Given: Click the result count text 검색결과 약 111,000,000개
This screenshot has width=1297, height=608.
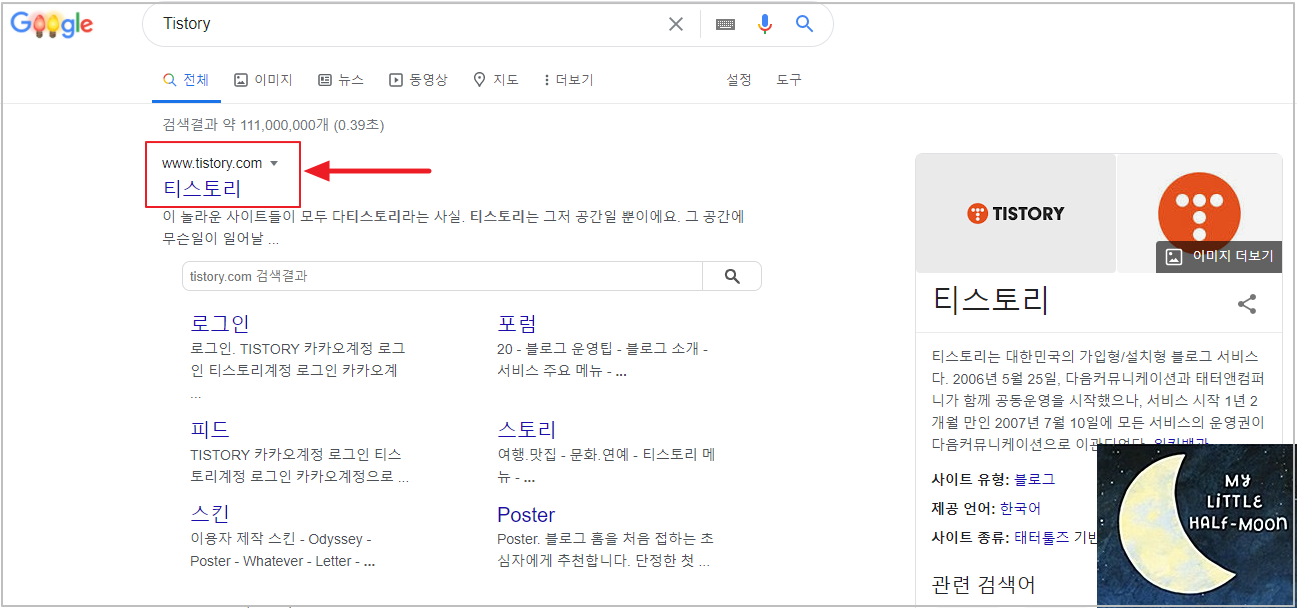Looking at the screenshot, I should point(246,125).
